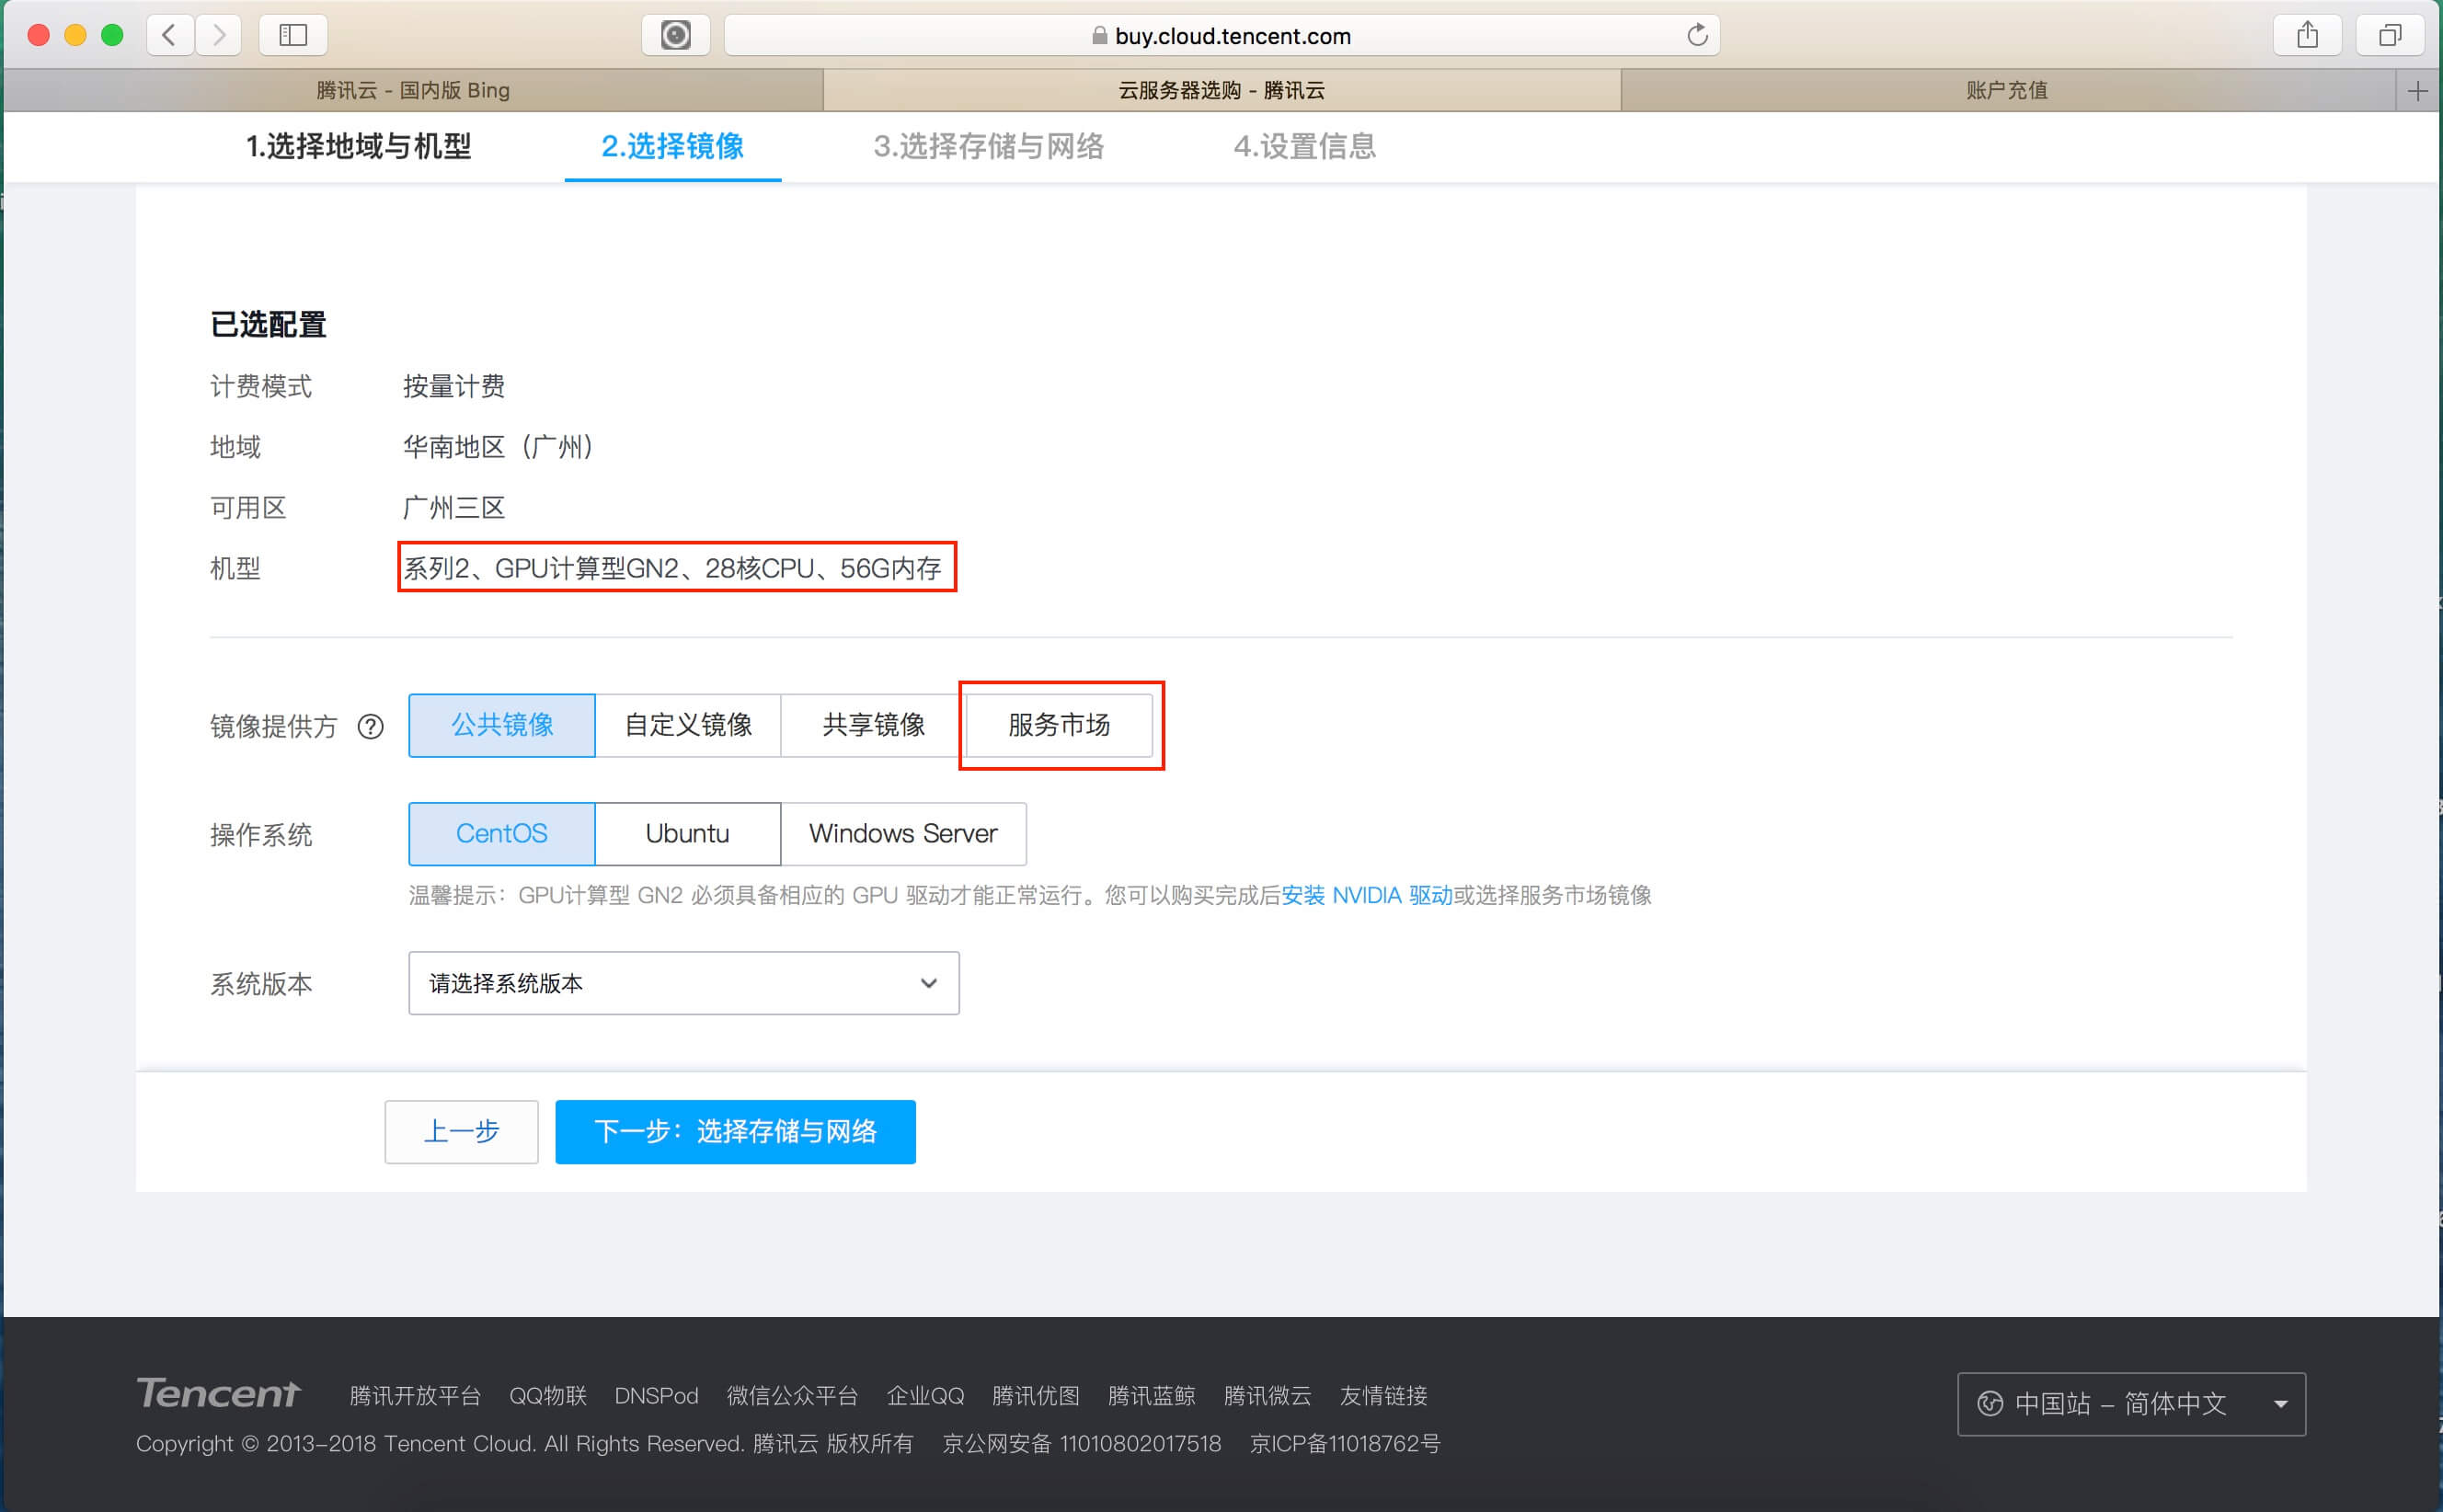Click the reload page icon

click(x=1697, y=36)
